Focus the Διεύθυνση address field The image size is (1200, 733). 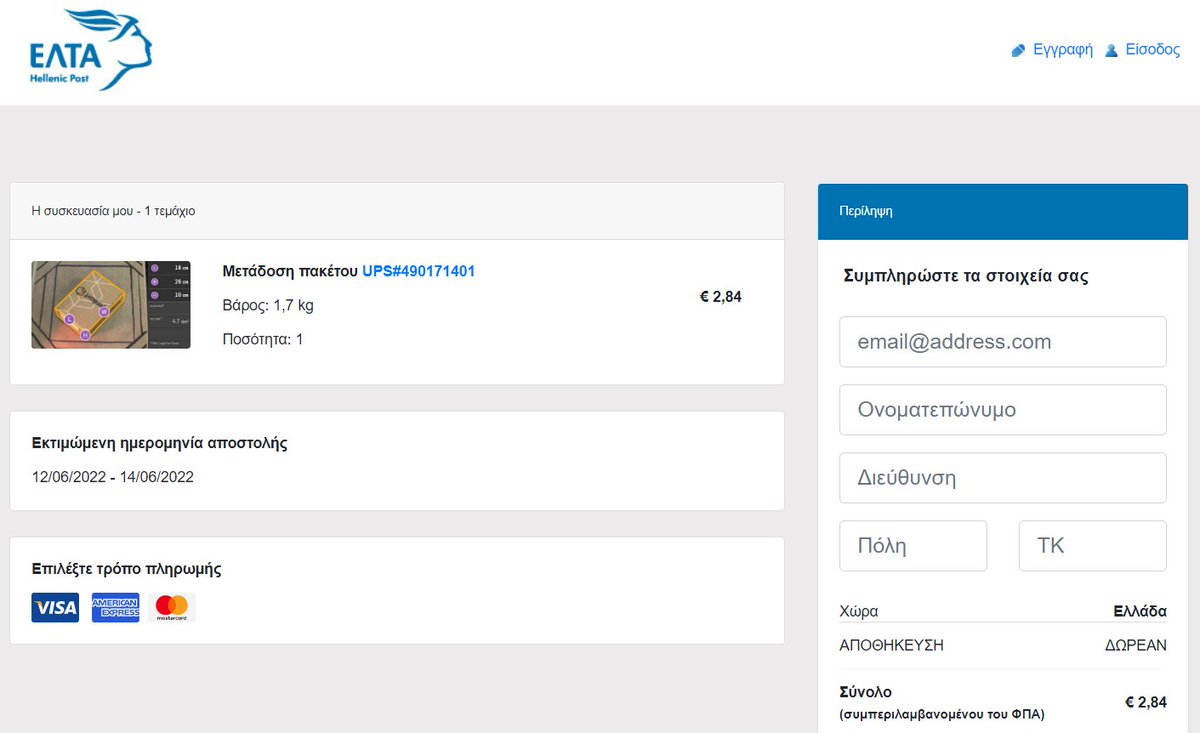1003,478
